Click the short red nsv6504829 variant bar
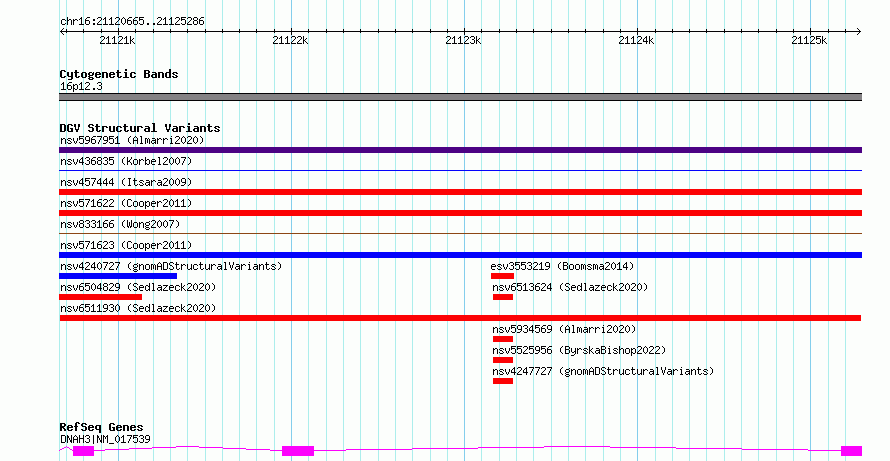The image size is (890, 461). tap(100, 297)
